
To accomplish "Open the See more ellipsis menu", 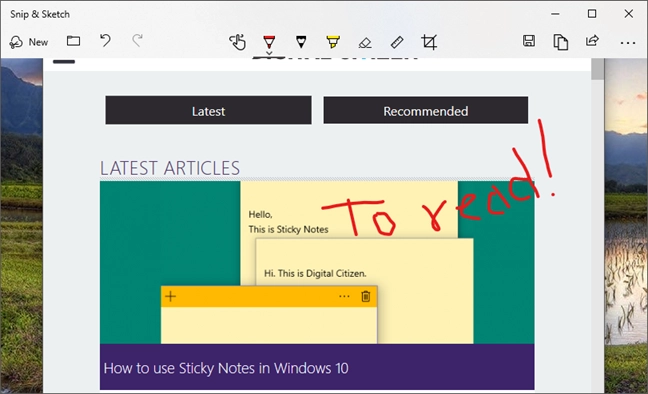I will [x=628, y=43].
